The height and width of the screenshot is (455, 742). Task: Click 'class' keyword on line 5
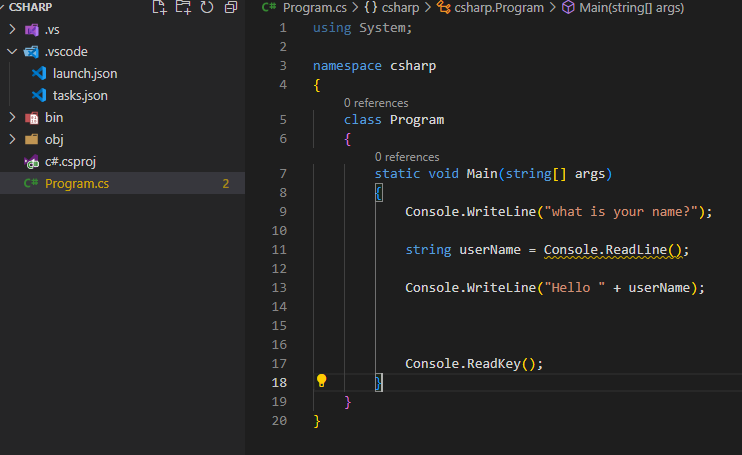[x=362, y=120]
